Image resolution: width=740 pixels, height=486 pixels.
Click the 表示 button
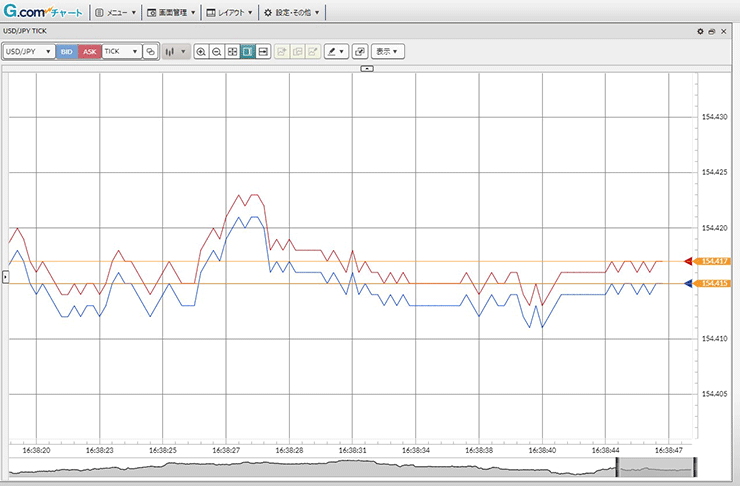click(386, 51)
